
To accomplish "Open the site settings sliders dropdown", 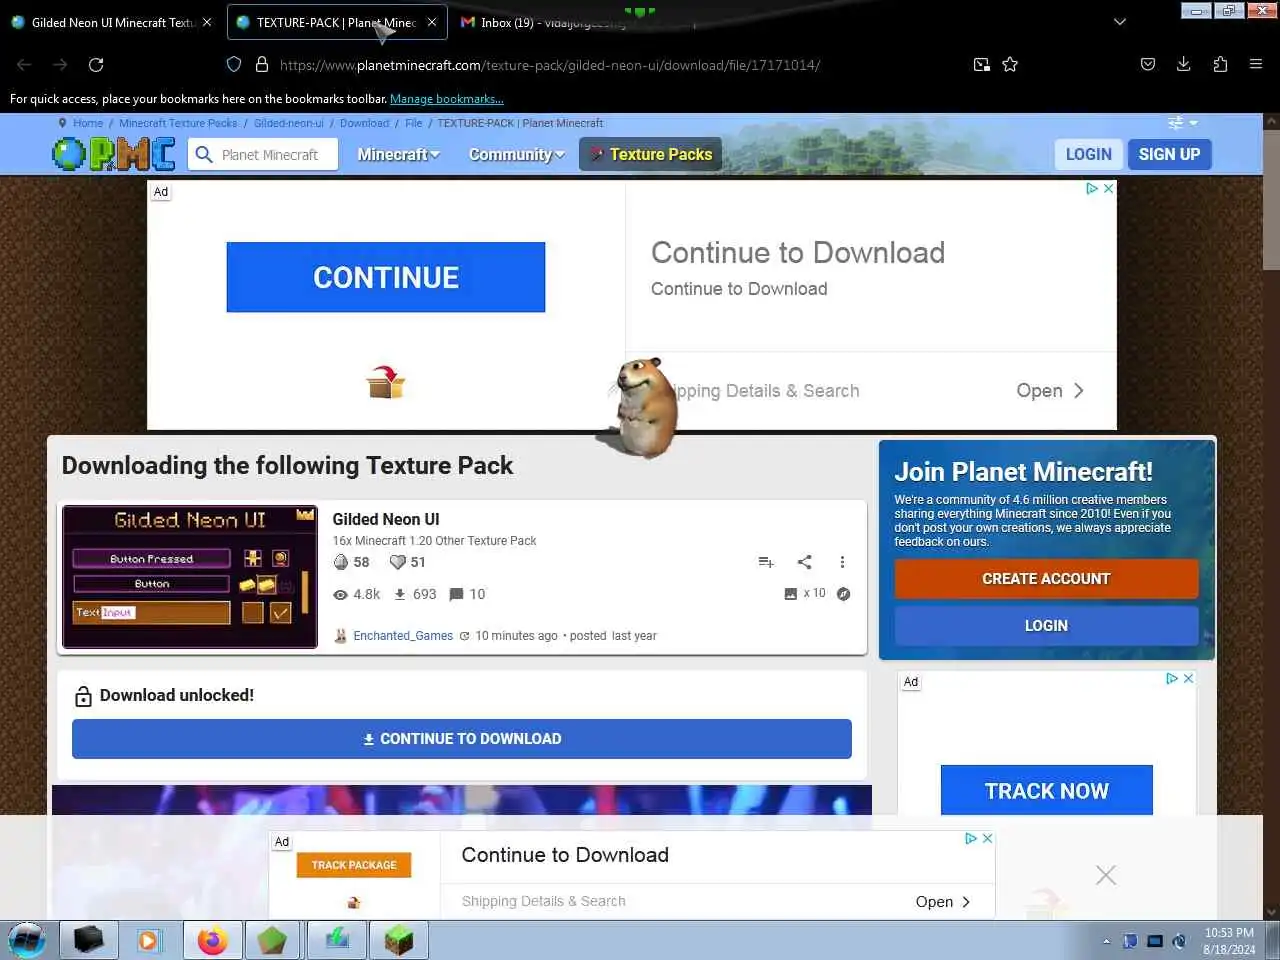I will point(1182,123).
